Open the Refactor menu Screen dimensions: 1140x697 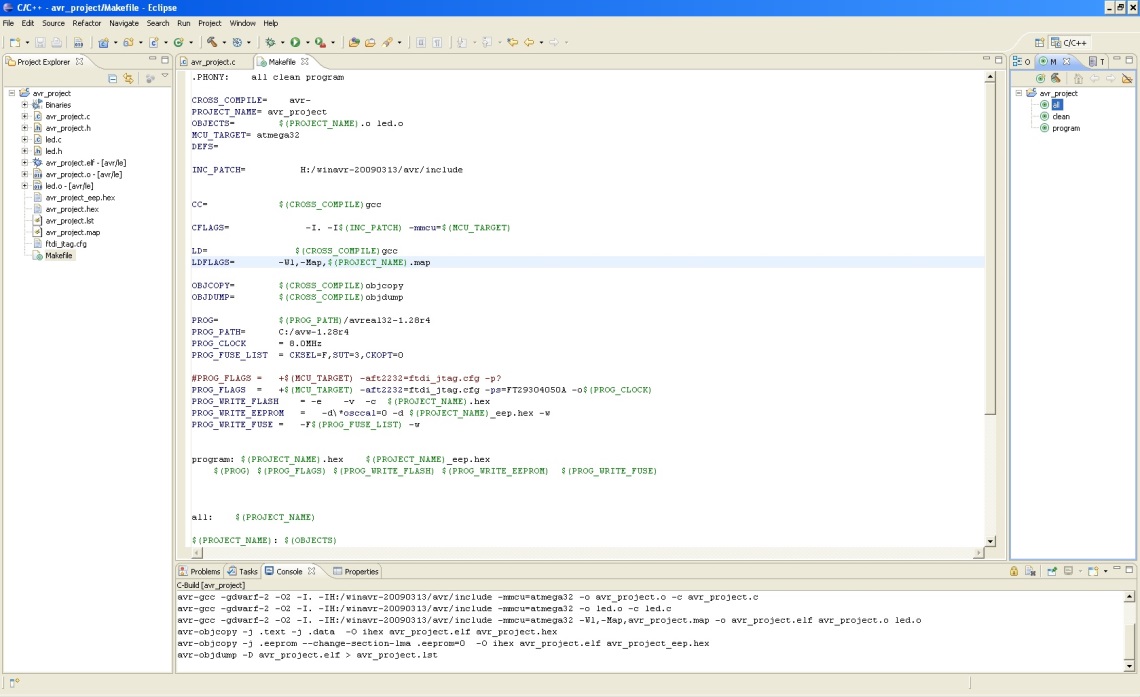pos(86,22)
